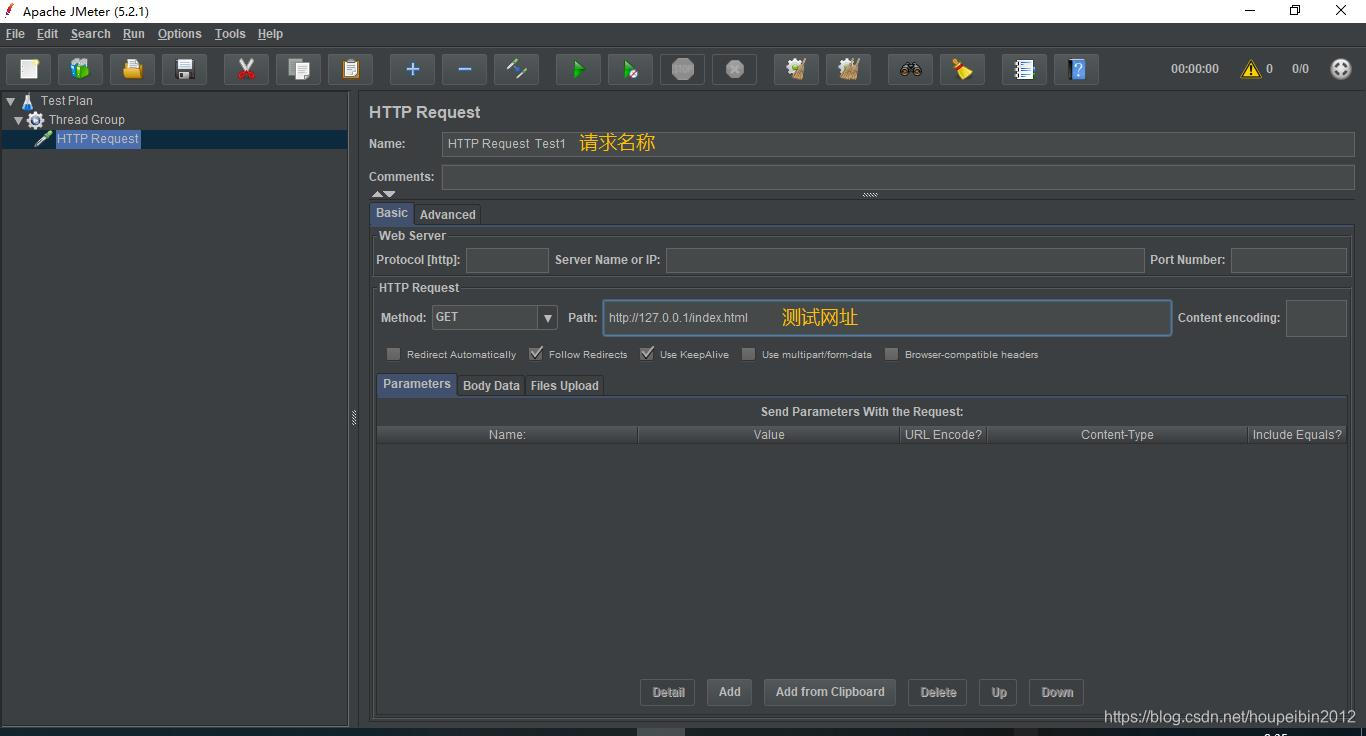The image size is (1366, 736).
Task: Open the Help menu
Action: coord(270,34)
